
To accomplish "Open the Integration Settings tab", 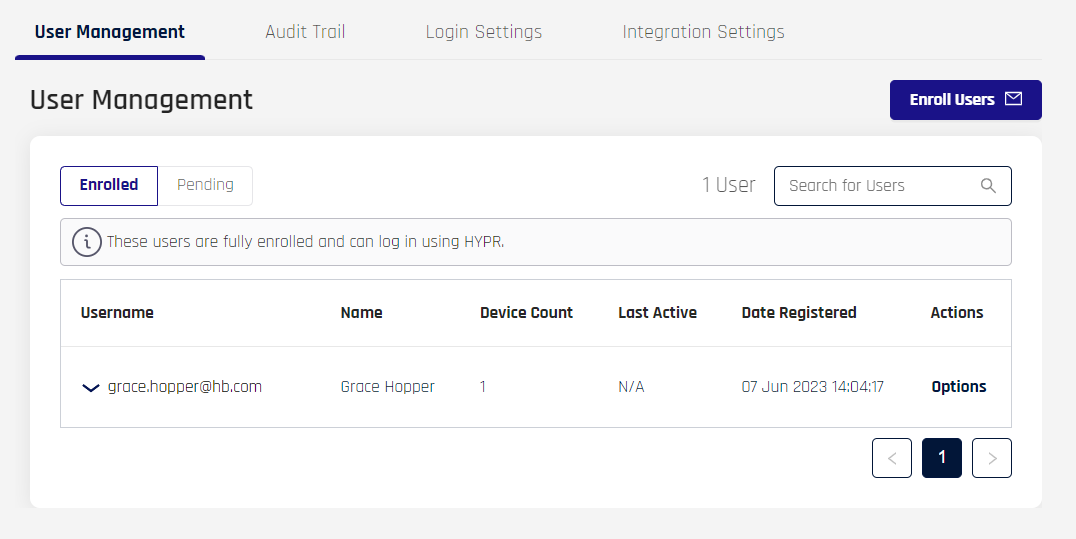I will (x=703, y=32).
